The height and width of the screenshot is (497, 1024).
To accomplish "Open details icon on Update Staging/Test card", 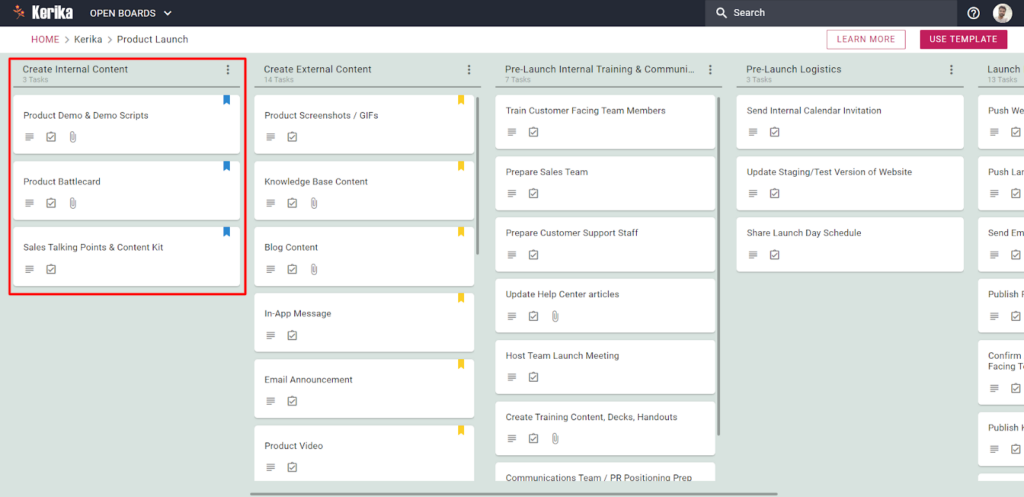I will click(x=753, y=193).
